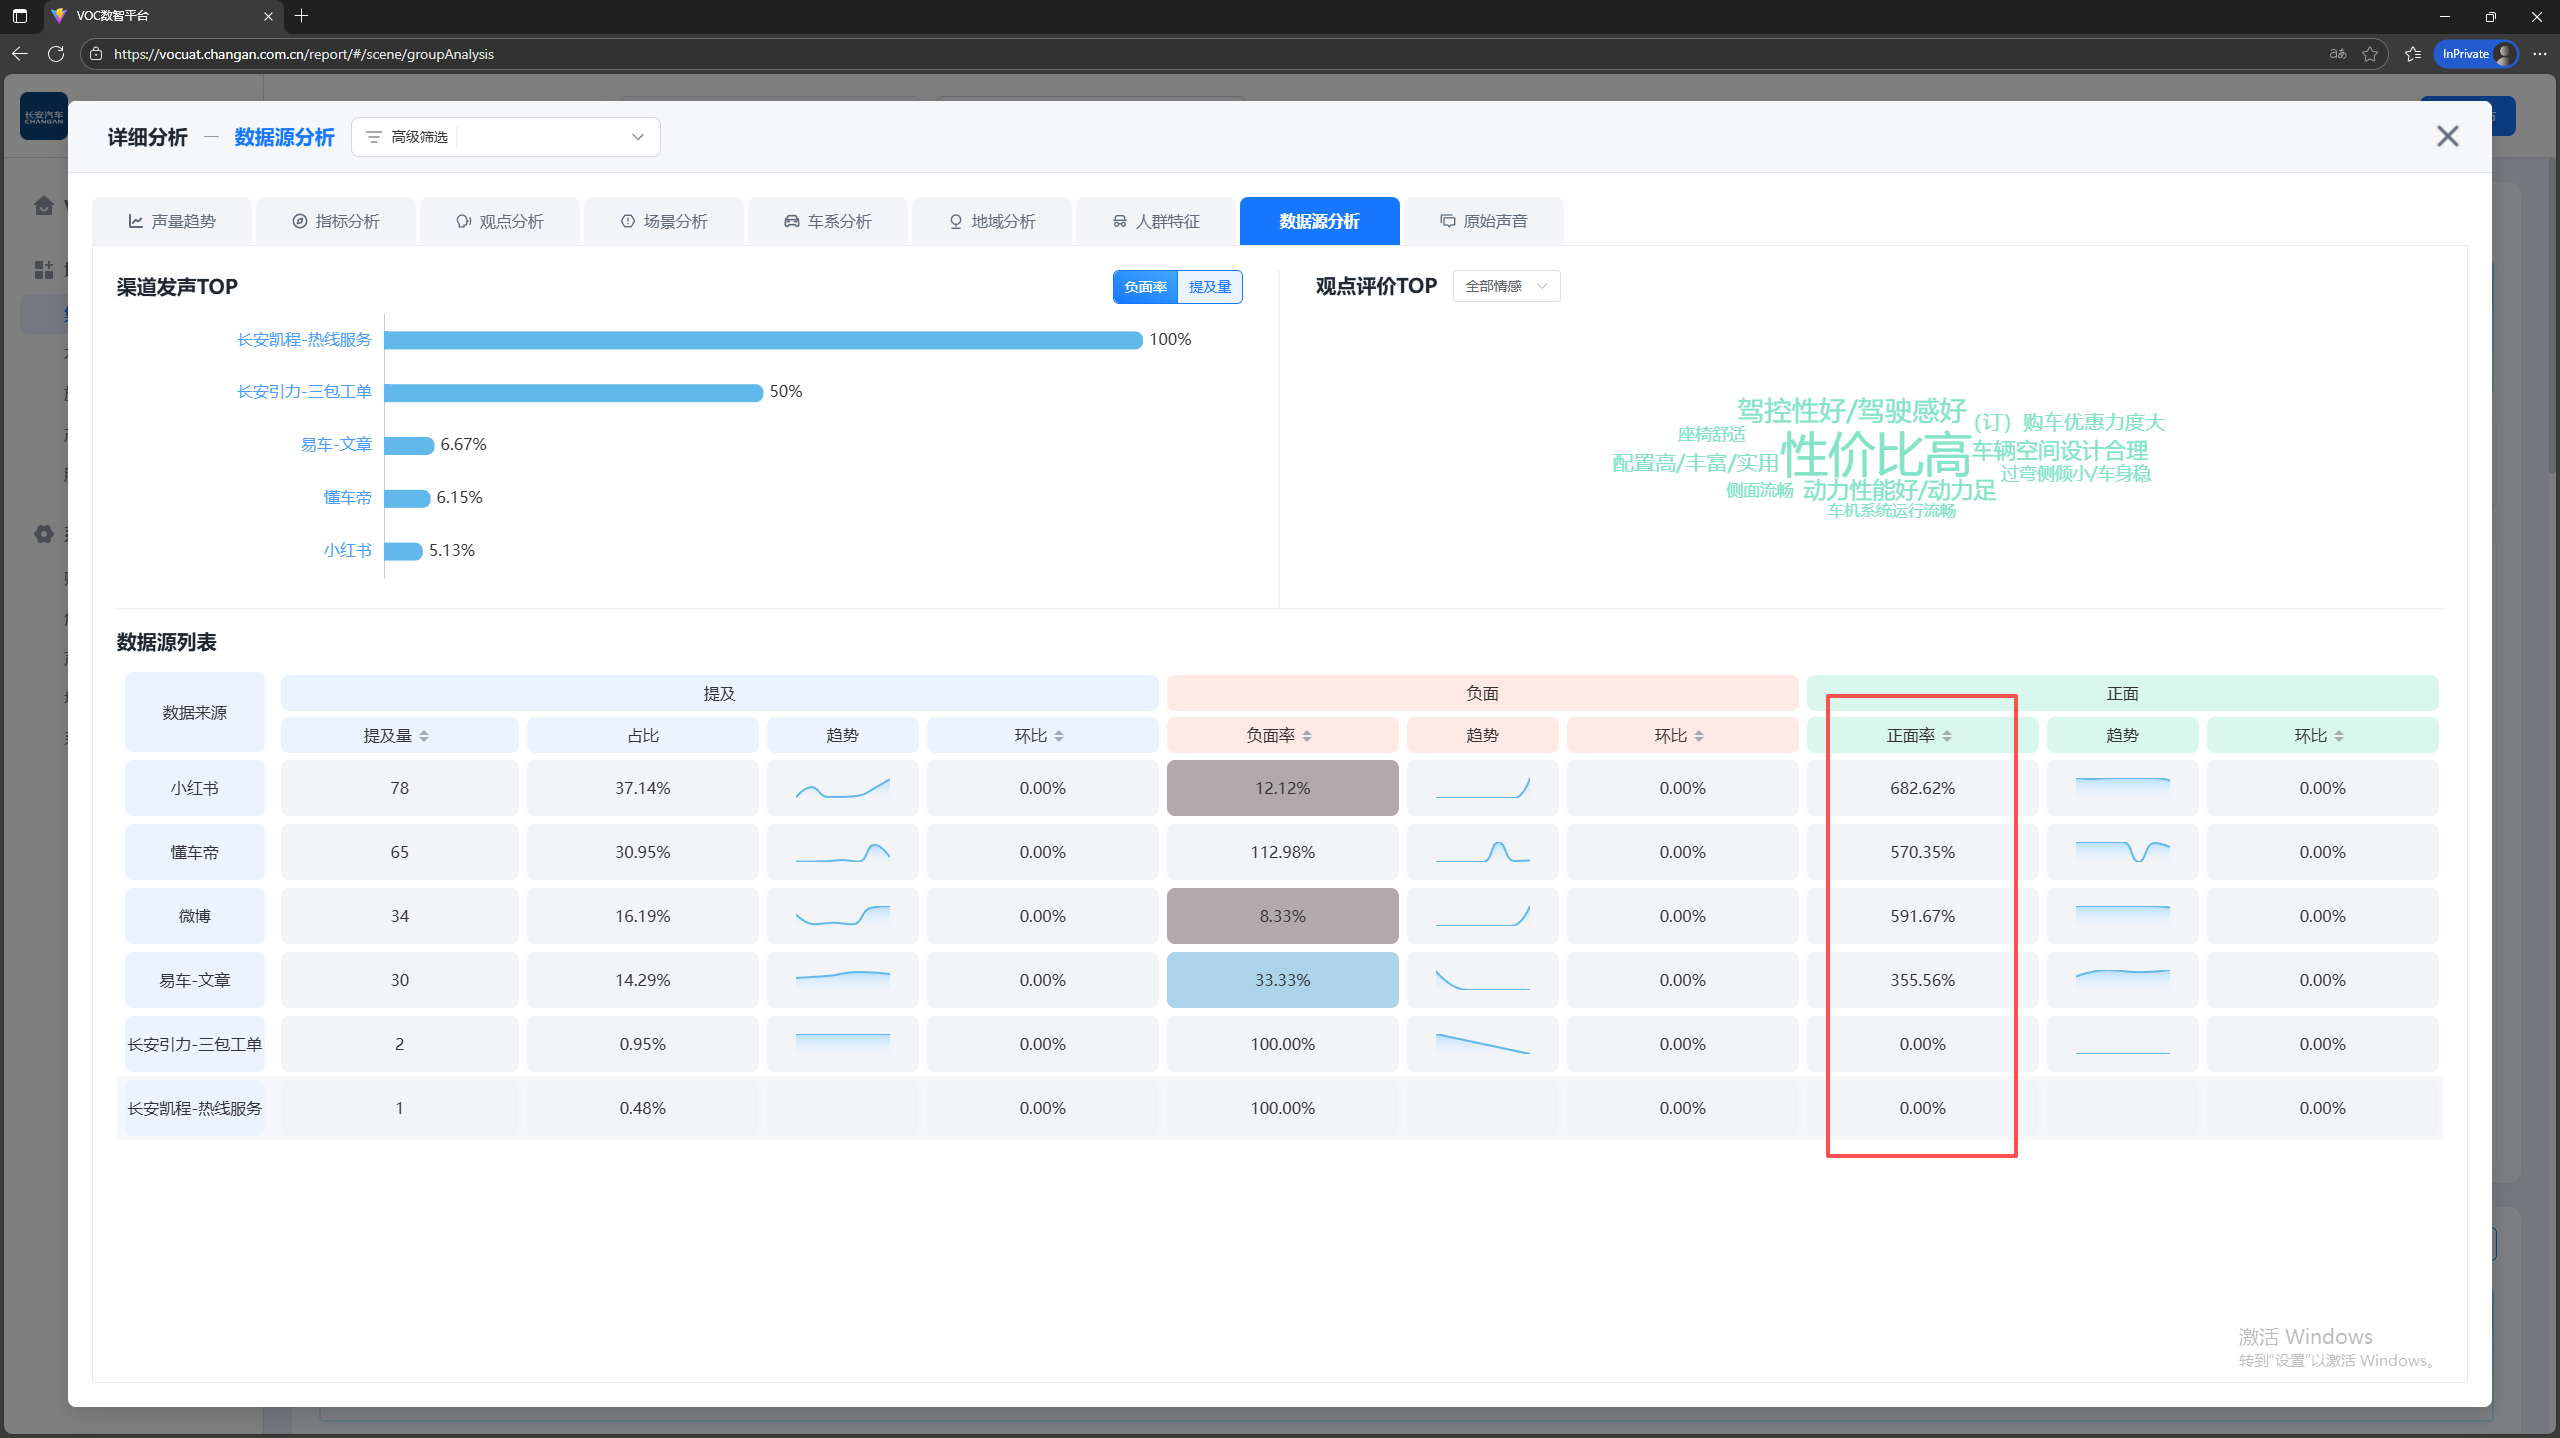Image resolution: width=2560 pixels, height=1438 pixels.
Task: Sort by the 提及 环比 column
Action: 1059,736
